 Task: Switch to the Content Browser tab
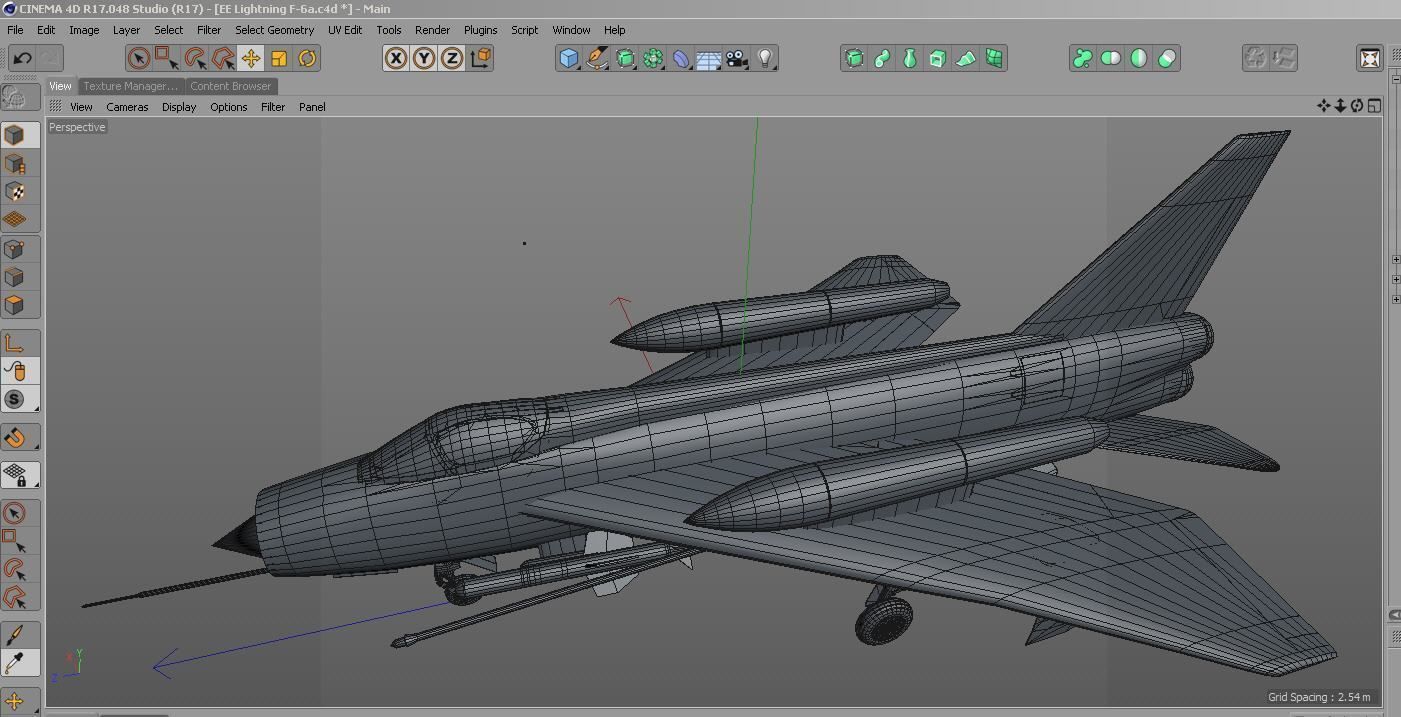[231, 86]
